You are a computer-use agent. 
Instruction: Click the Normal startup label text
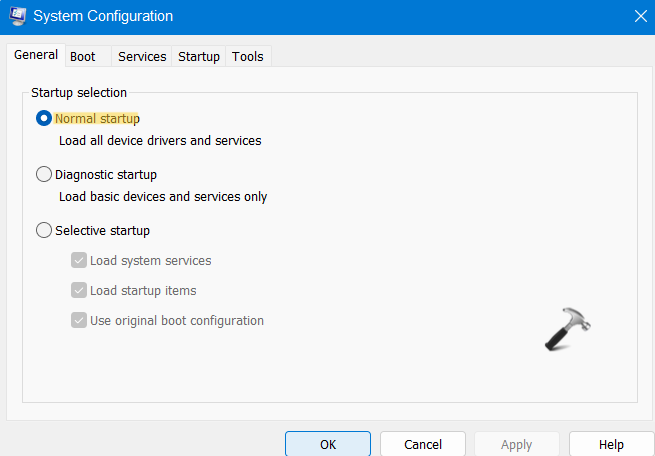coord(98,118)
